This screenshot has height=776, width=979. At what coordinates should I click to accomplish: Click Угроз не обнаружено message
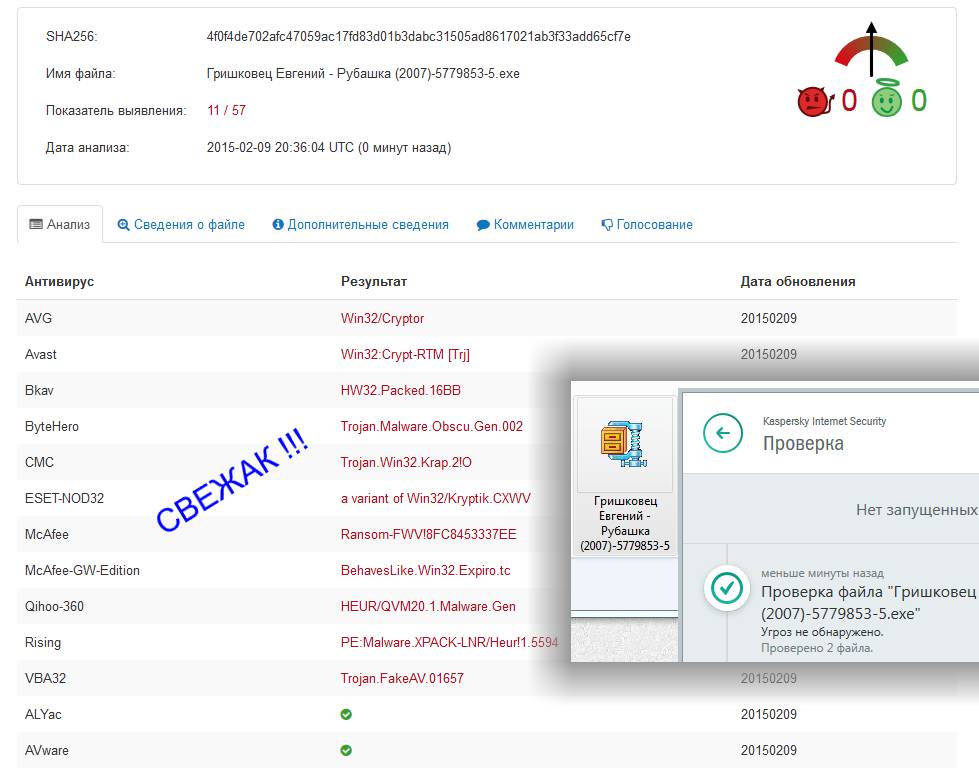tap(822, 632)
